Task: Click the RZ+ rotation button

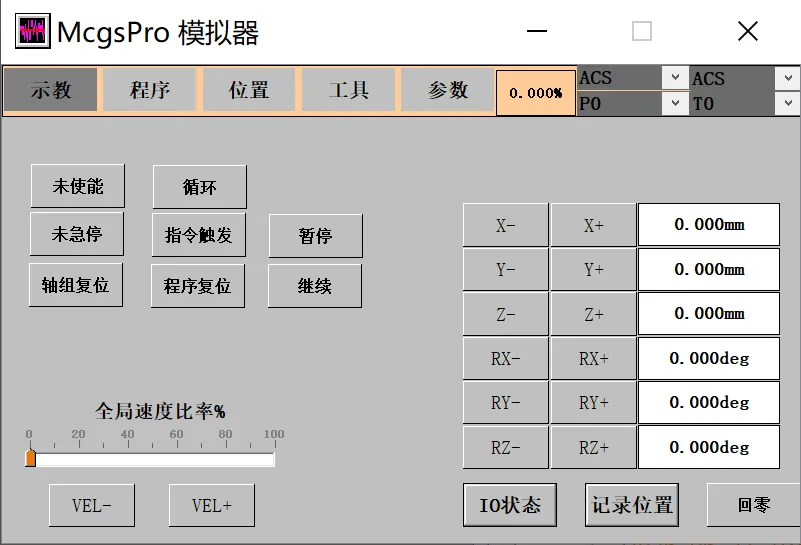Action: tap(594, 447)
